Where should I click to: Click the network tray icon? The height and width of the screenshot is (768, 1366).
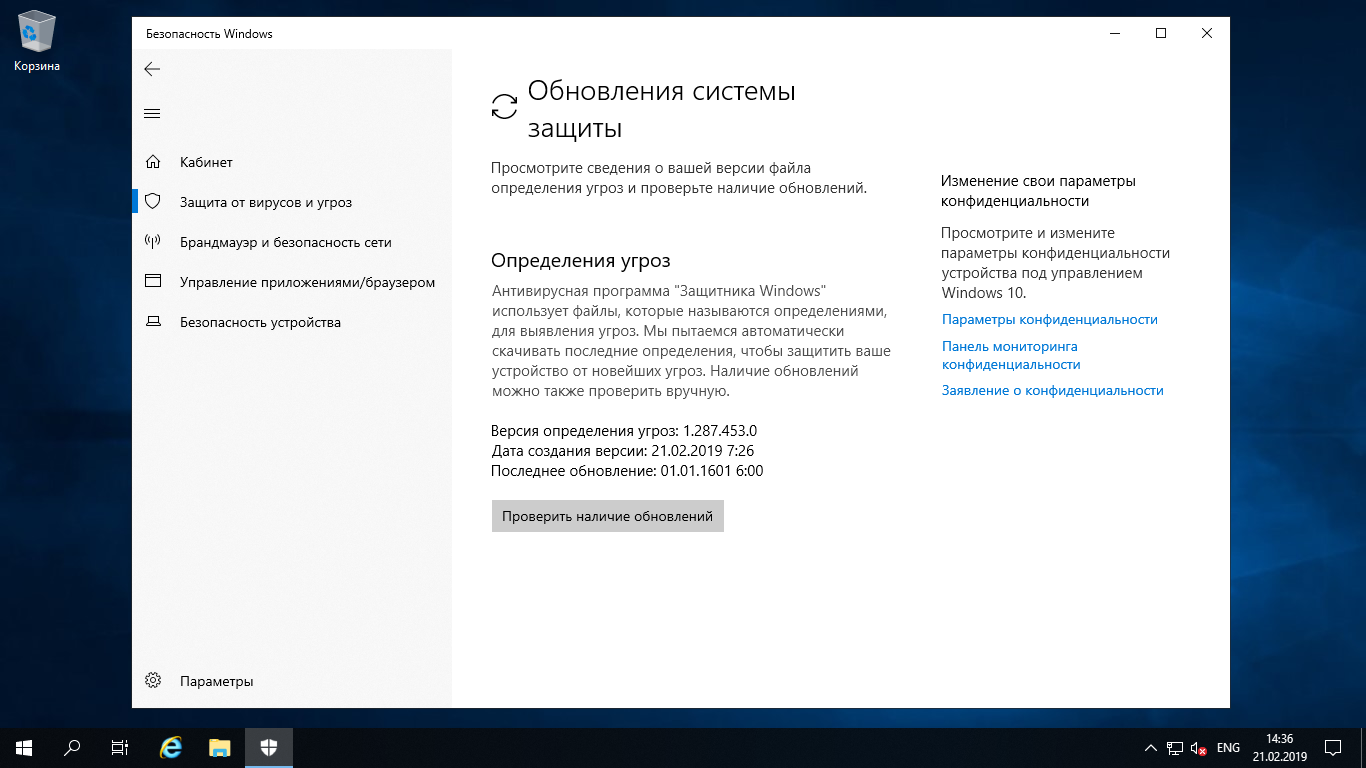point(1175,748)
